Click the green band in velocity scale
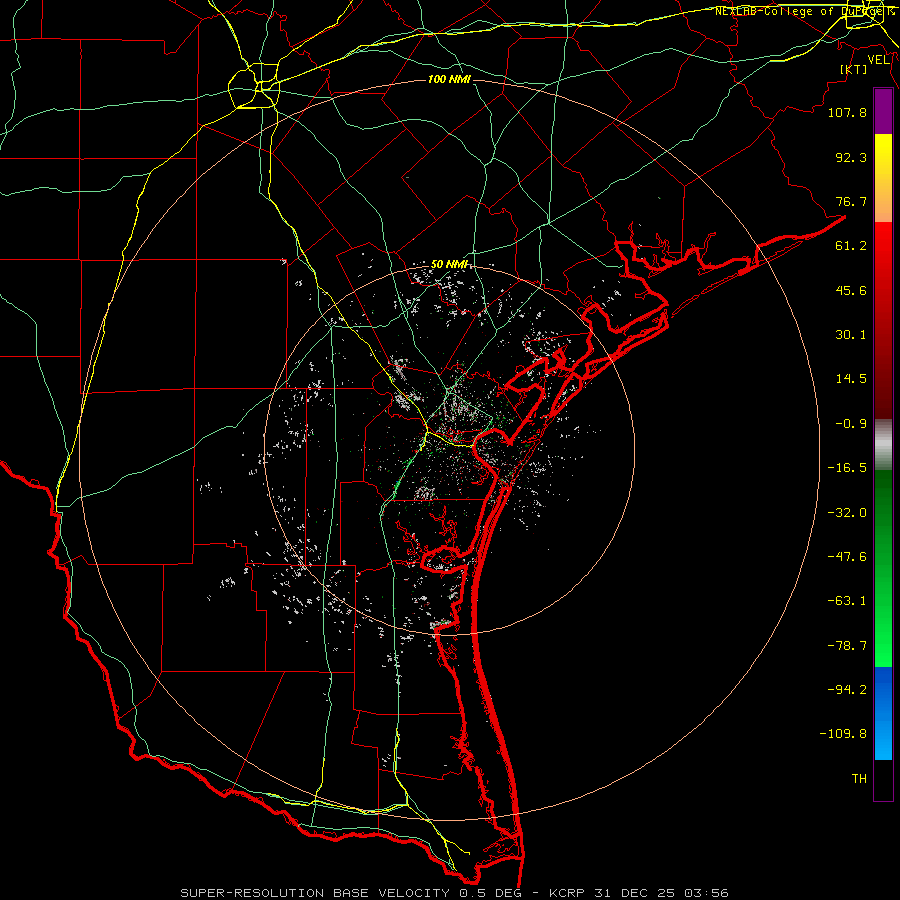 click(883, 568)
